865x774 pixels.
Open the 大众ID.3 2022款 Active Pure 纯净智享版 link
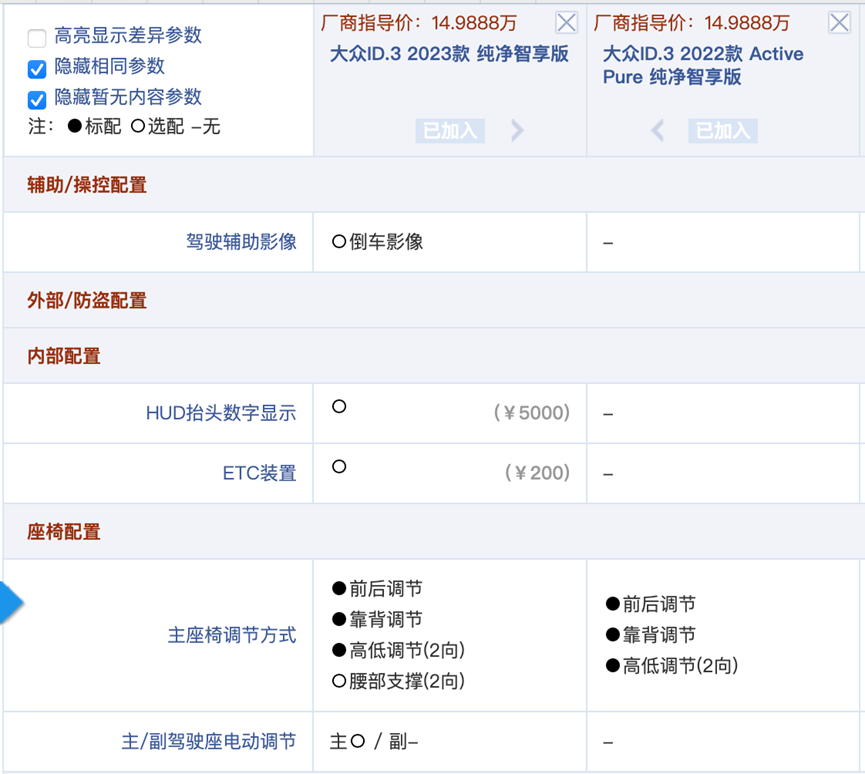click(703, 65)
